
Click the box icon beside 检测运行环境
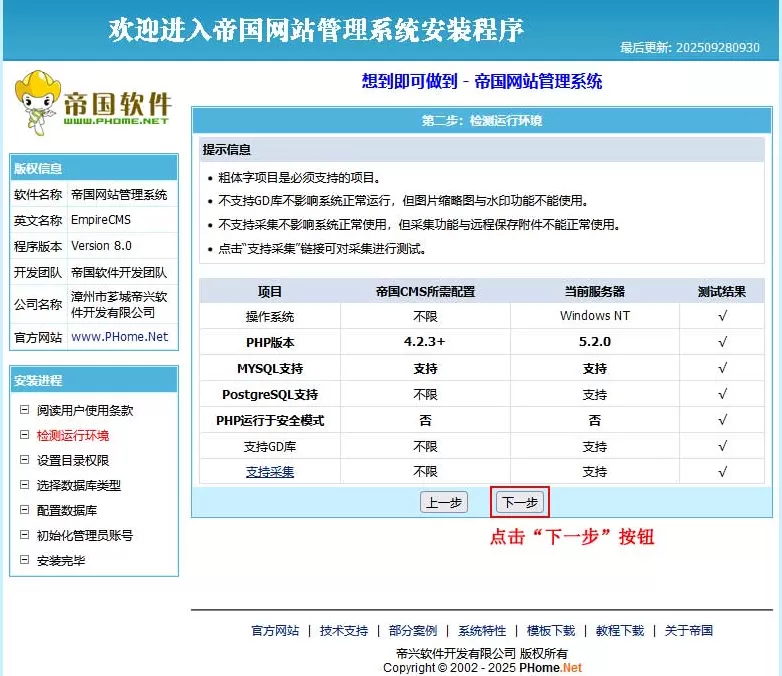(24, 435)
